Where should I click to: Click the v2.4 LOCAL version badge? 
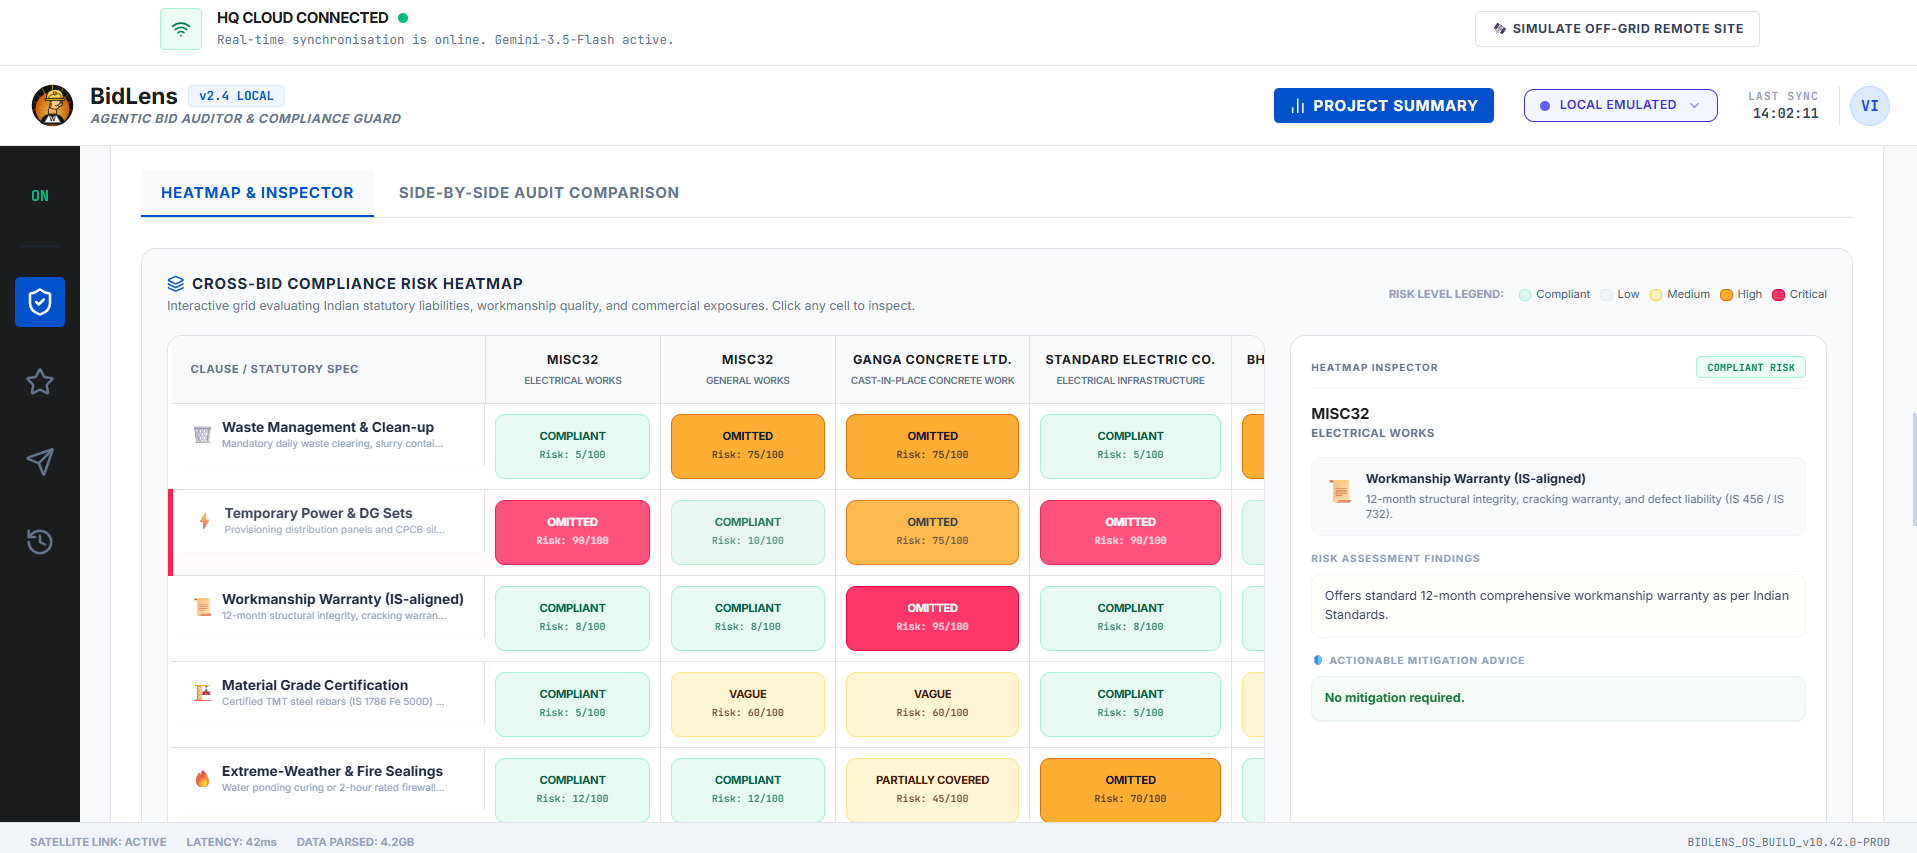point(236,96)
